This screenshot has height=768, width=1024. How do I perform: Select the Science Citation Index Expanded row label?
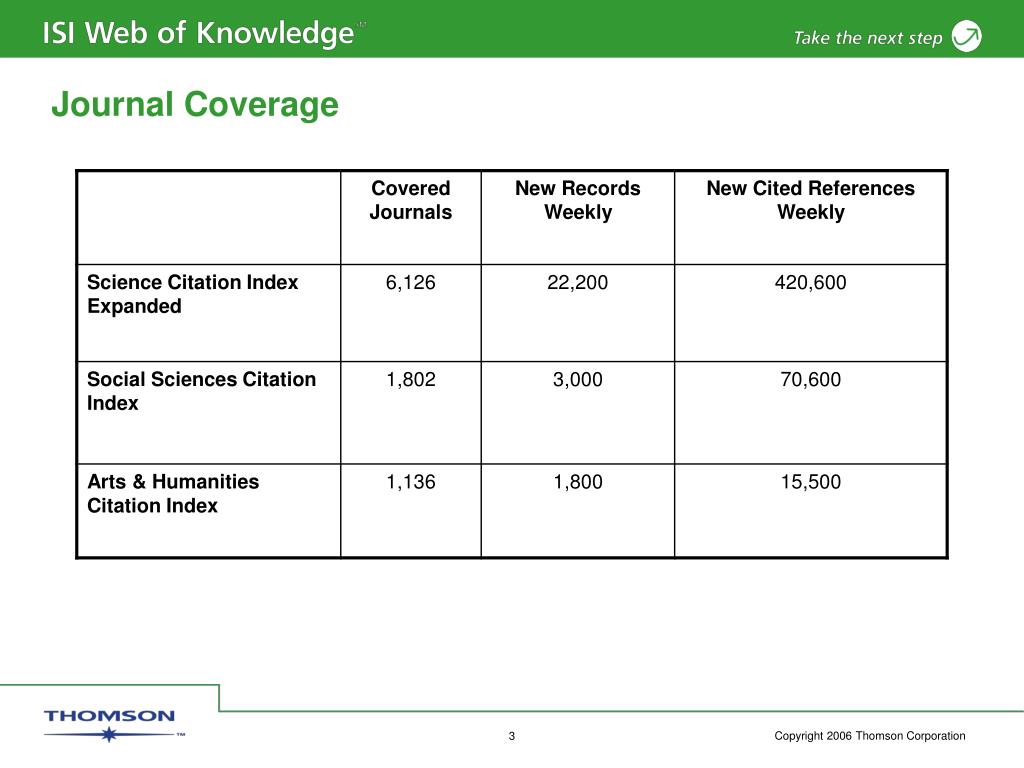(x=193, y=294)
